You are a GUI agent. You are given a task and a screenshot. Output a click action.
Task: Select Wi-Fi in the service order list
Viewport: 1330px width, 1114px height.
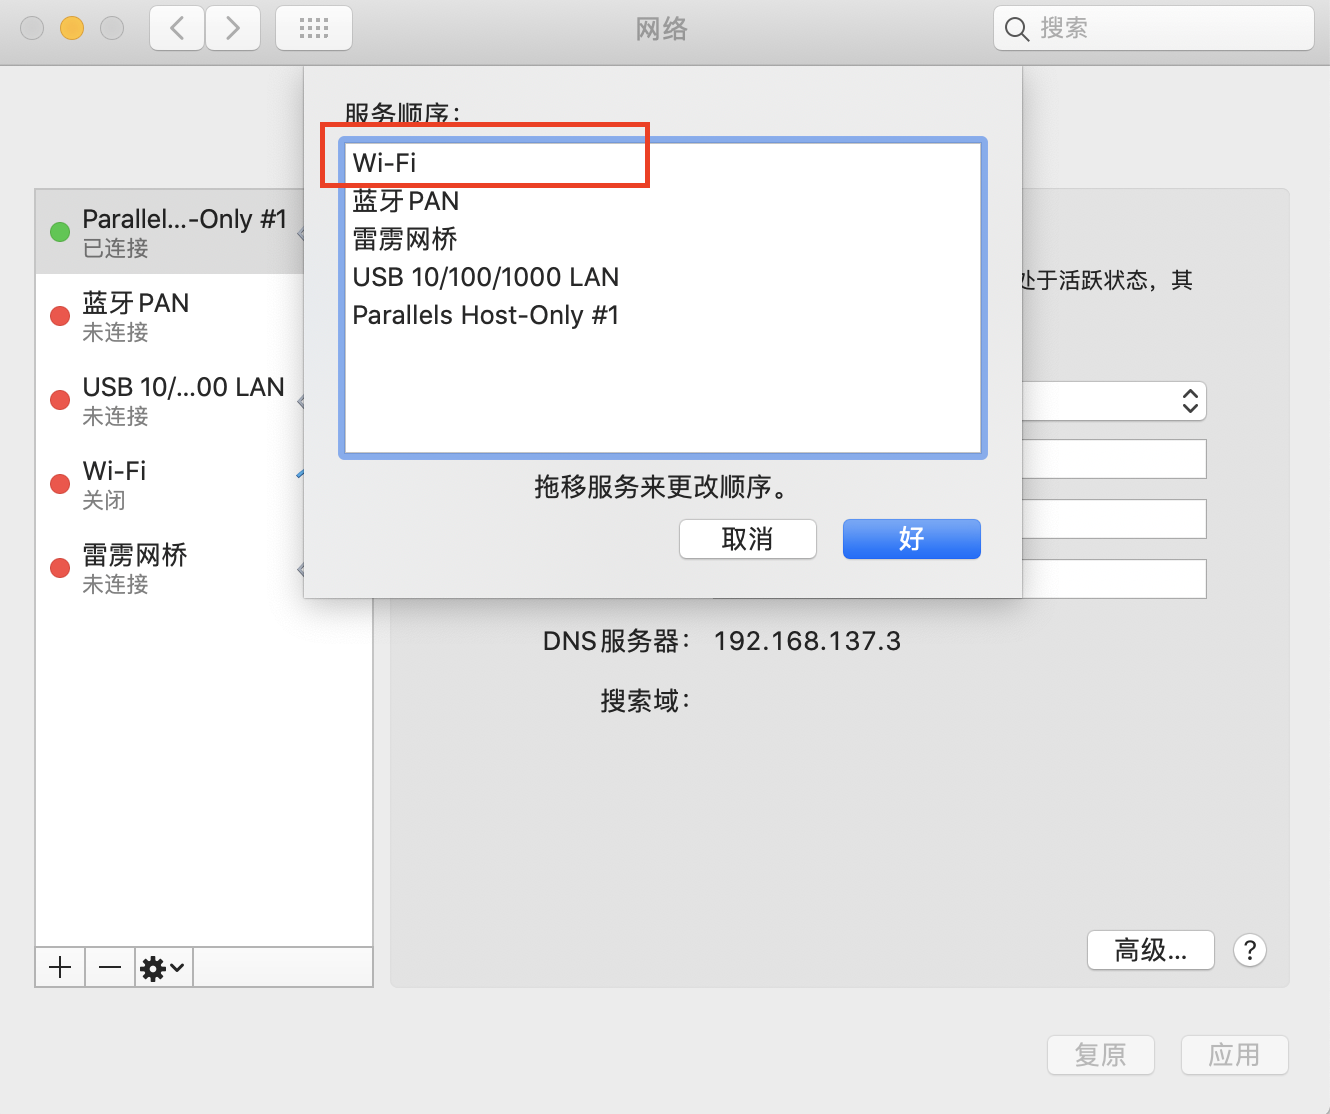click(663, 163)
